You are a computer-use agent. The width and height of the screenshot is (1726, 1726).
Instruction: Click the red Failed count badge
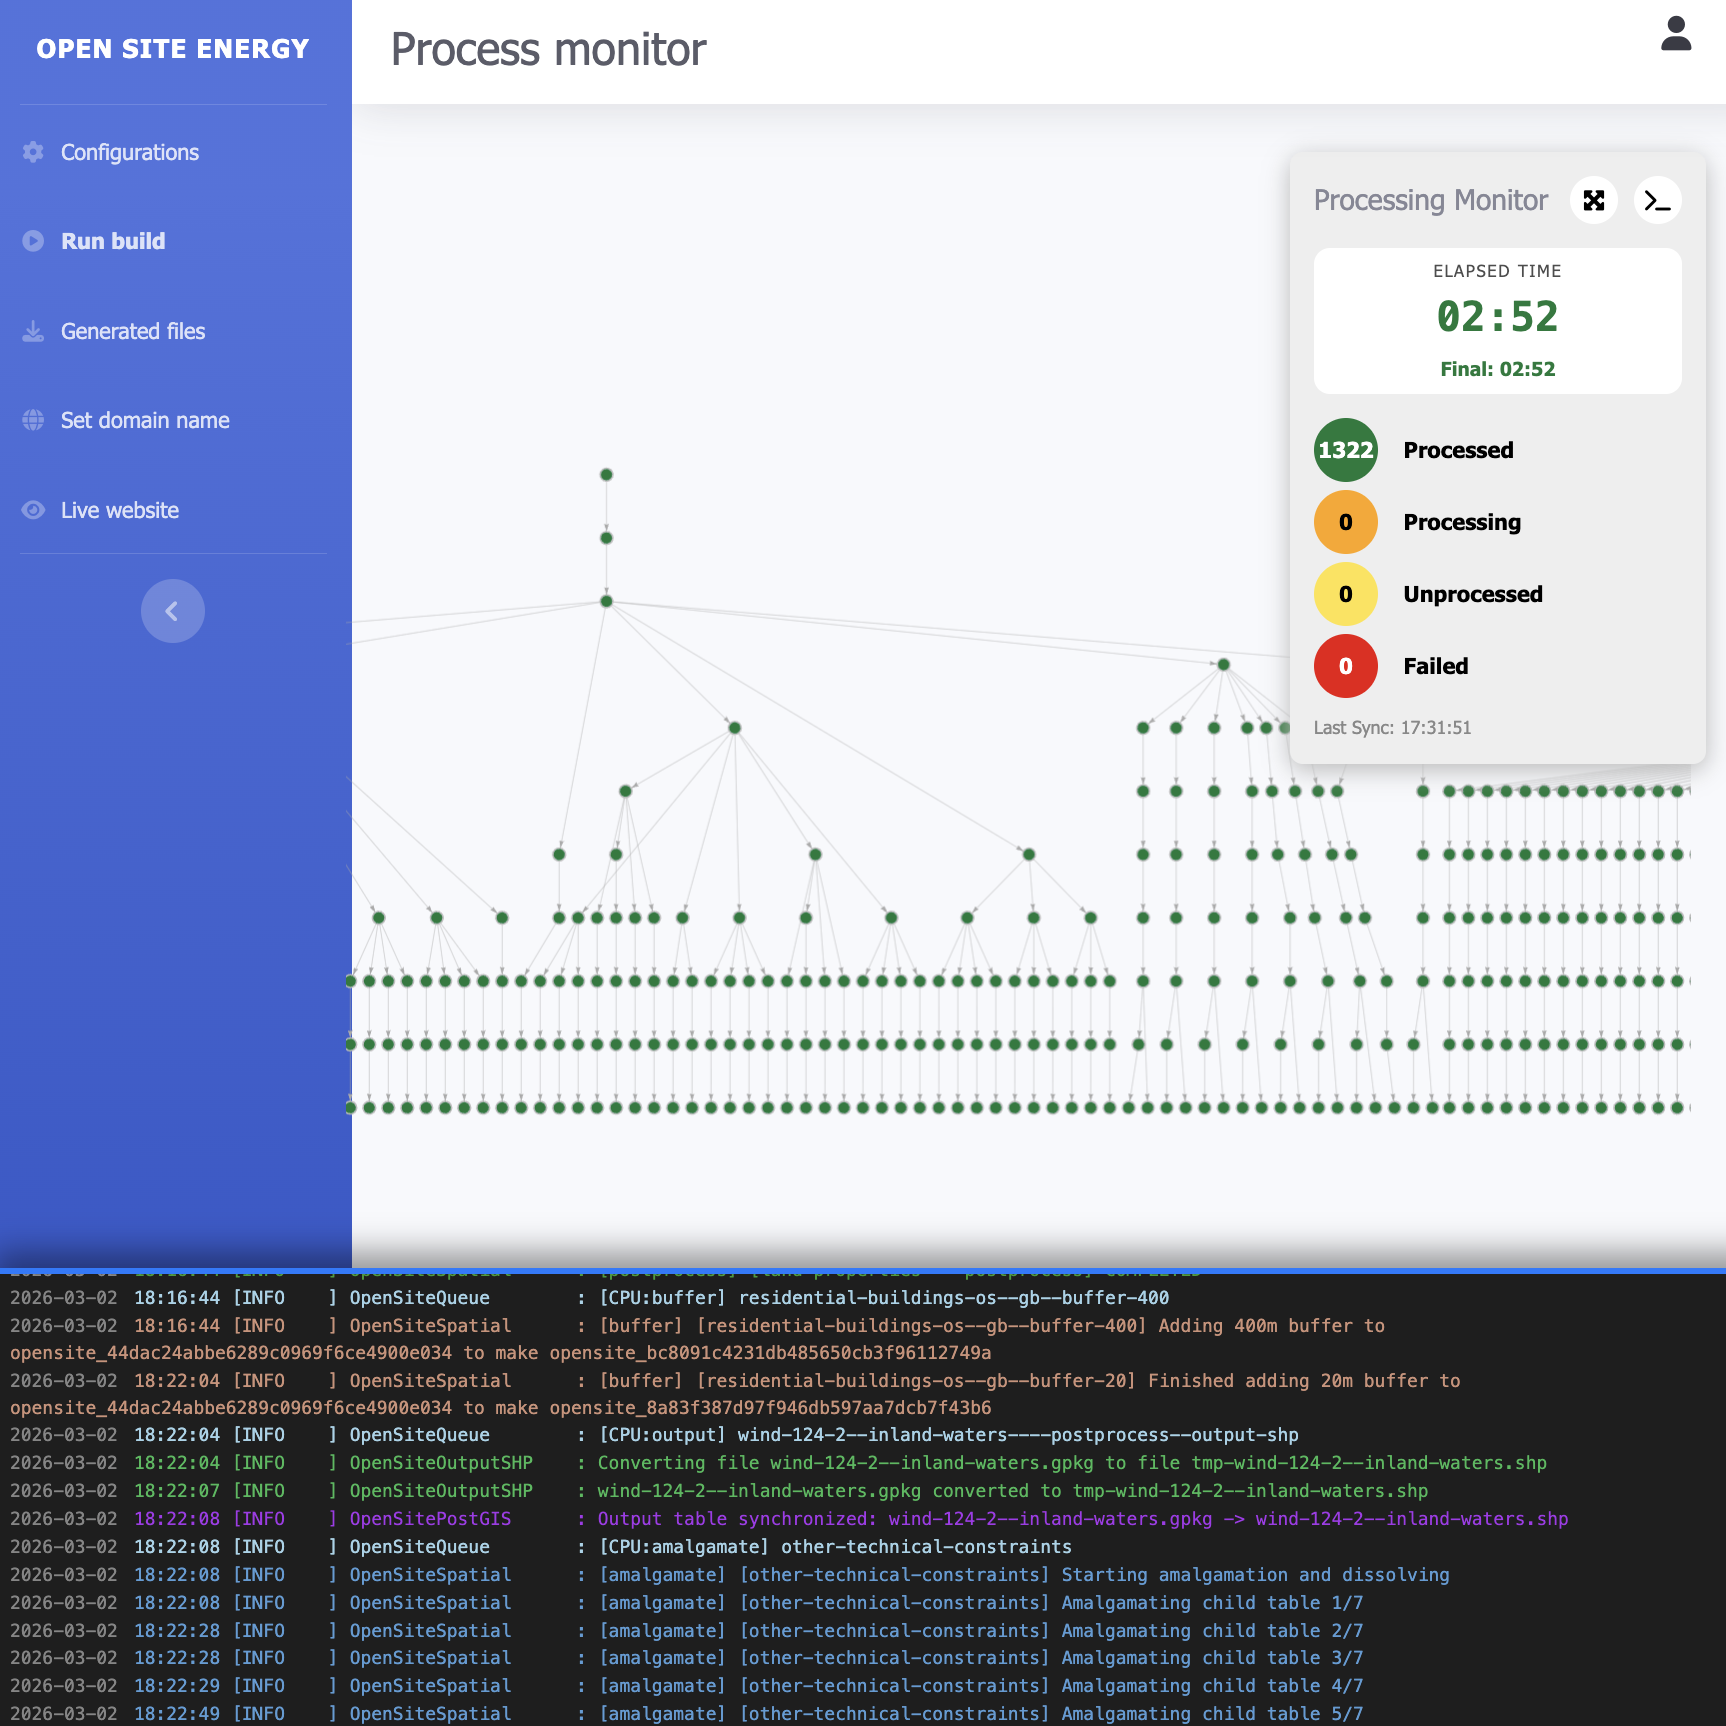tap(1345, 666)
